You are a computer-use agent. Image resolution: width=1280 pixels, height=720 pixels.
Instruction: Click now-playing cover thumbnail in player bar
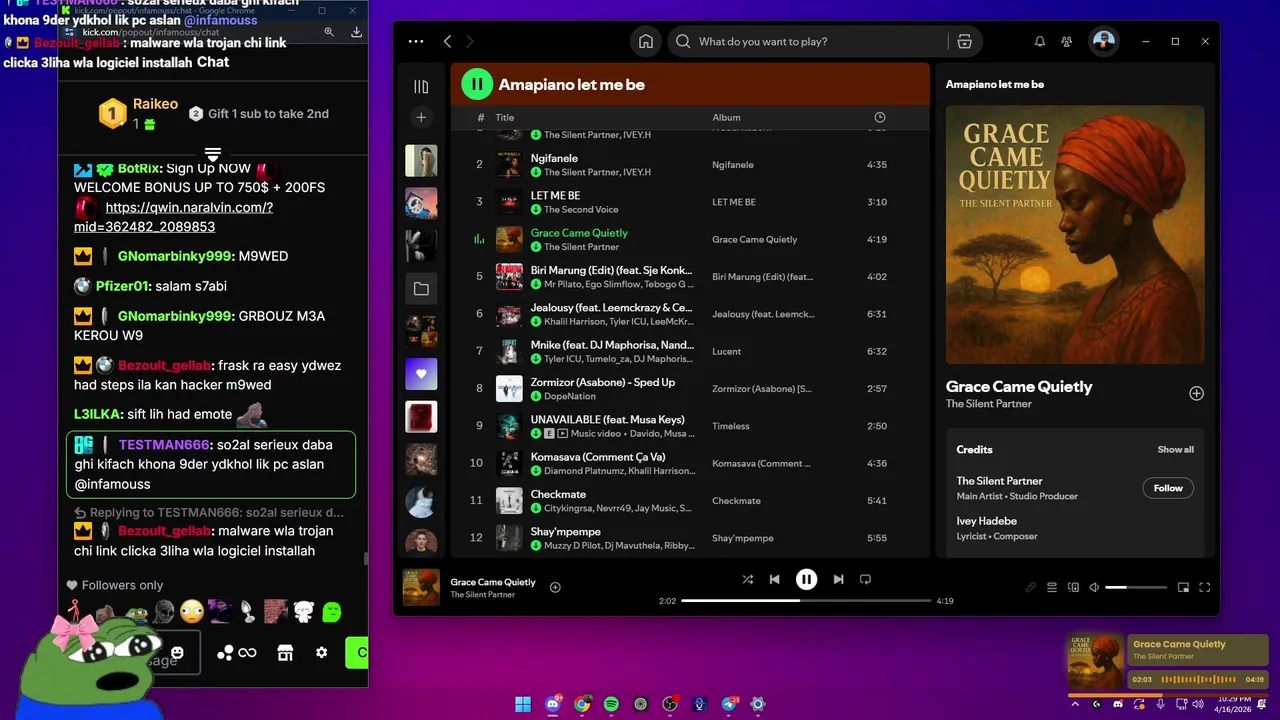tap(421, 587)
